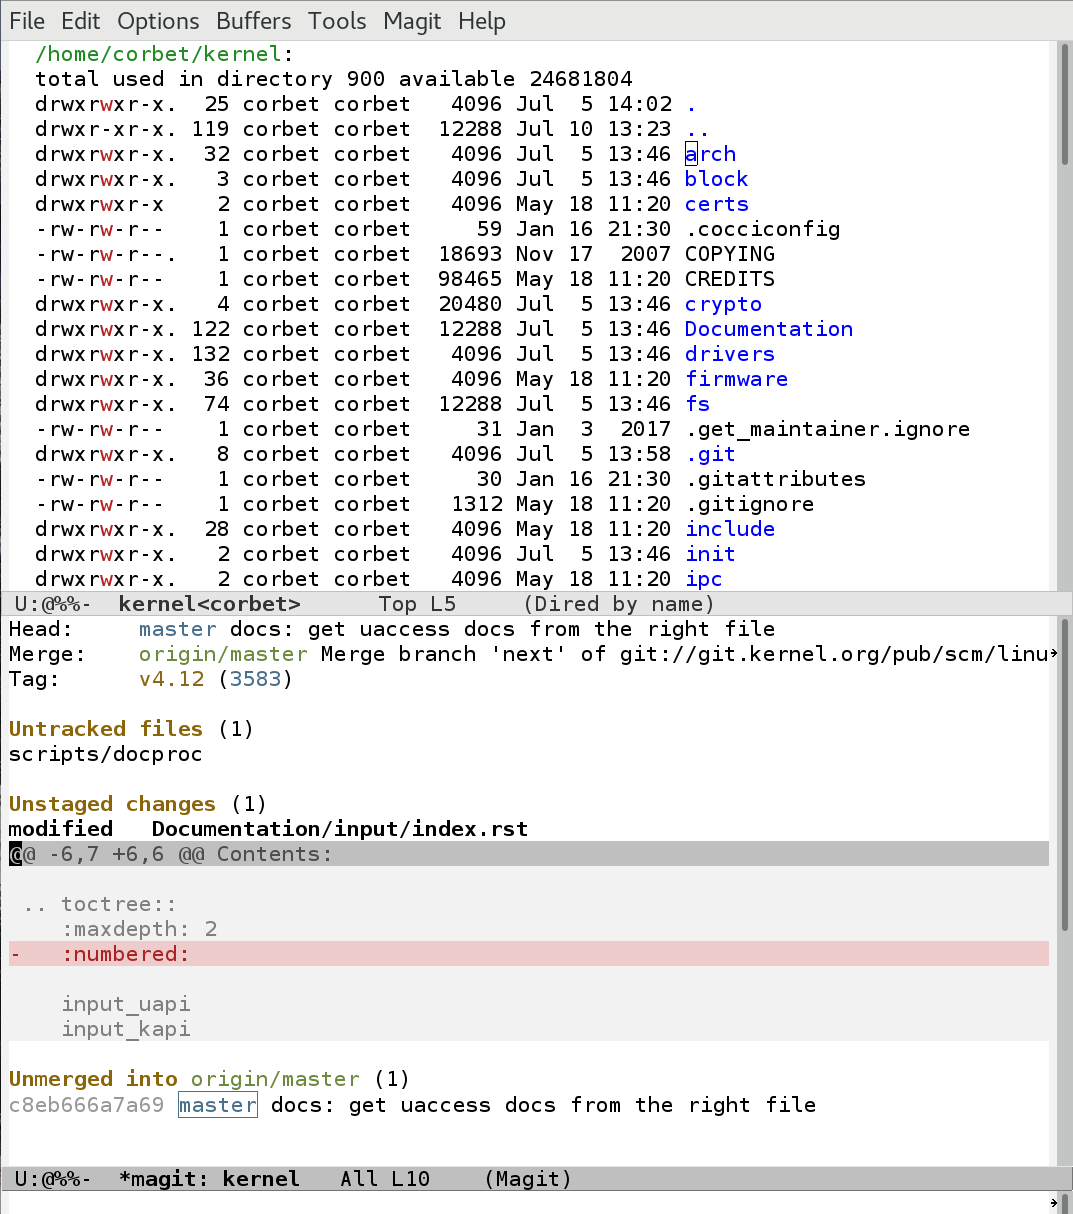
Task: Select the untracked file scripts/docproc
Action: point(105,754)
